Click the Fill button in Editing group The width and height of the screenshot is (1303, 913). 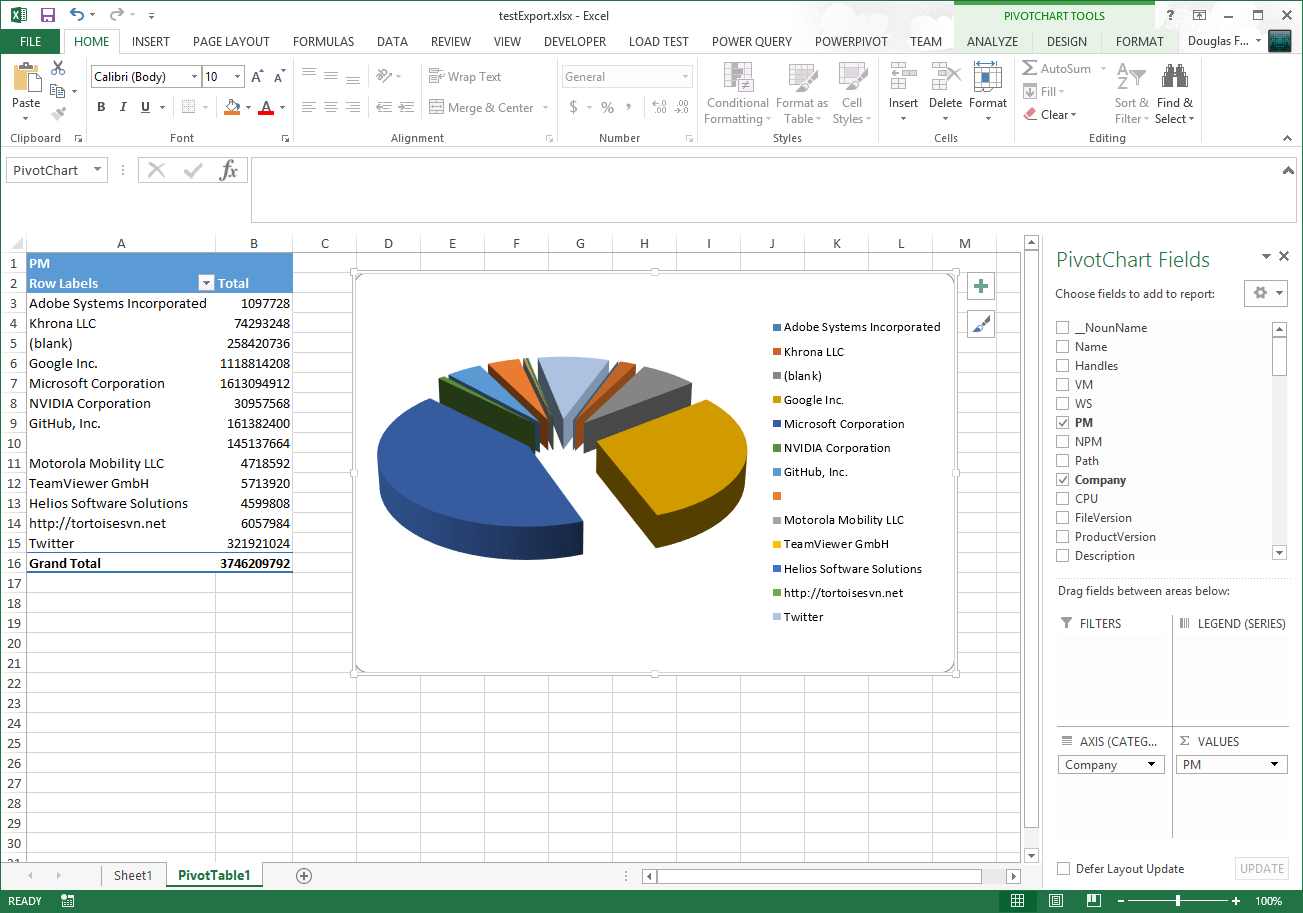(1045, 92)
